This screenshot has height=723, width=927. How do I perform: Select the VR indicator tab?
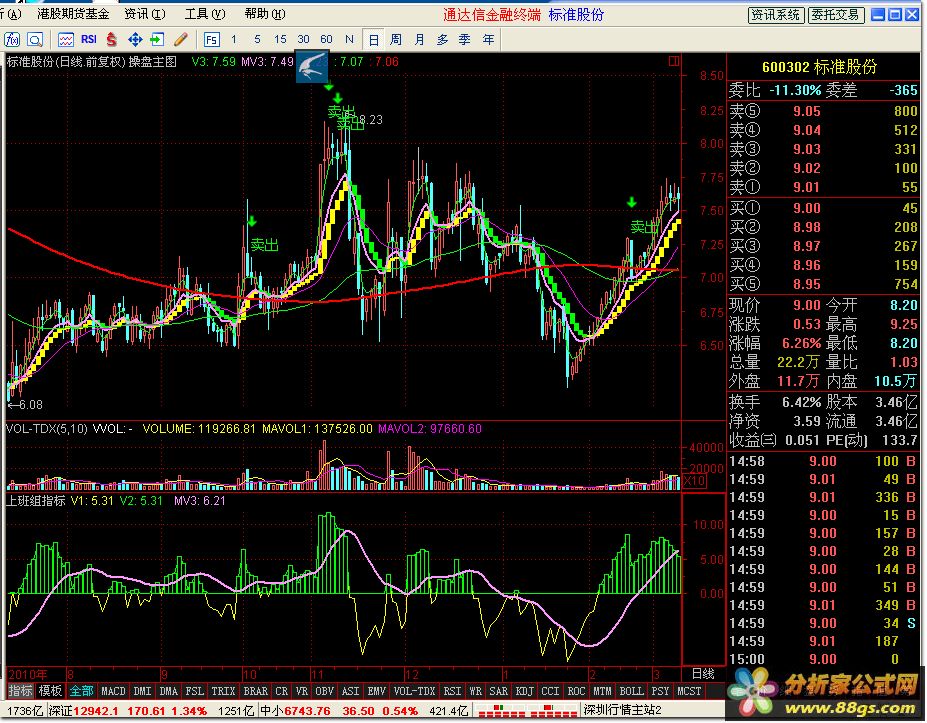click(302, 690)
